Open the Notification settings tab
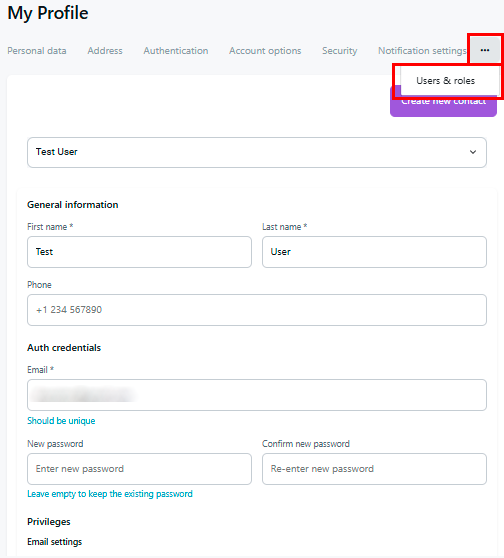Image resolution: width=504 pixels, height=558 pixels. click(422, 51)
